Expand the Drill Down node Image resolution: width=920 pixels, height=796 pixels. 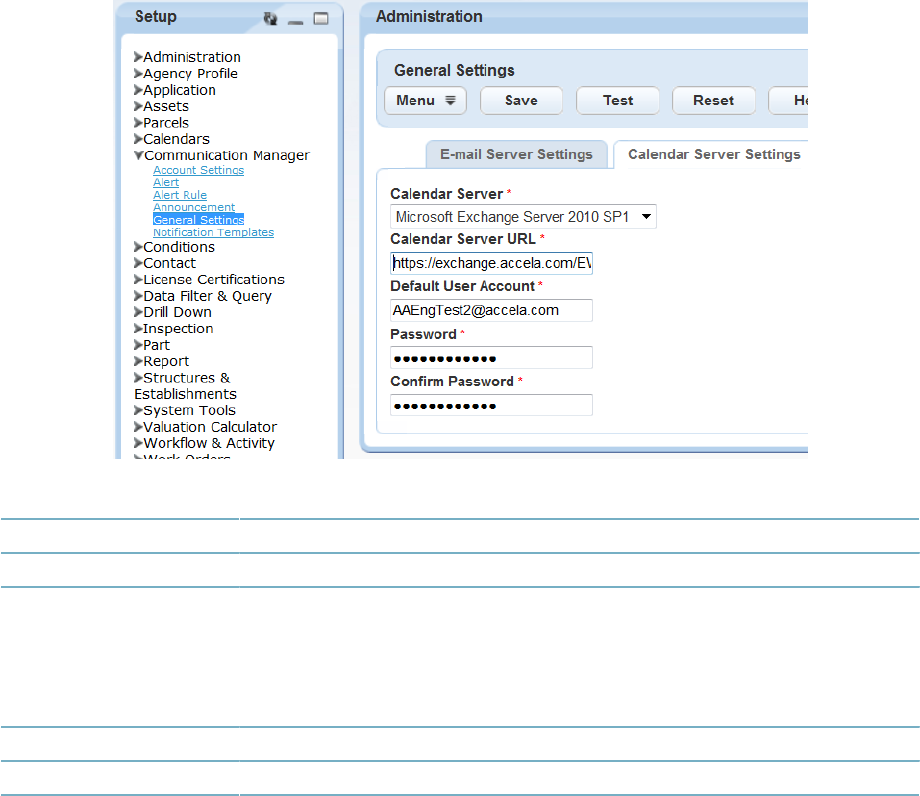(x=138, y=312)
